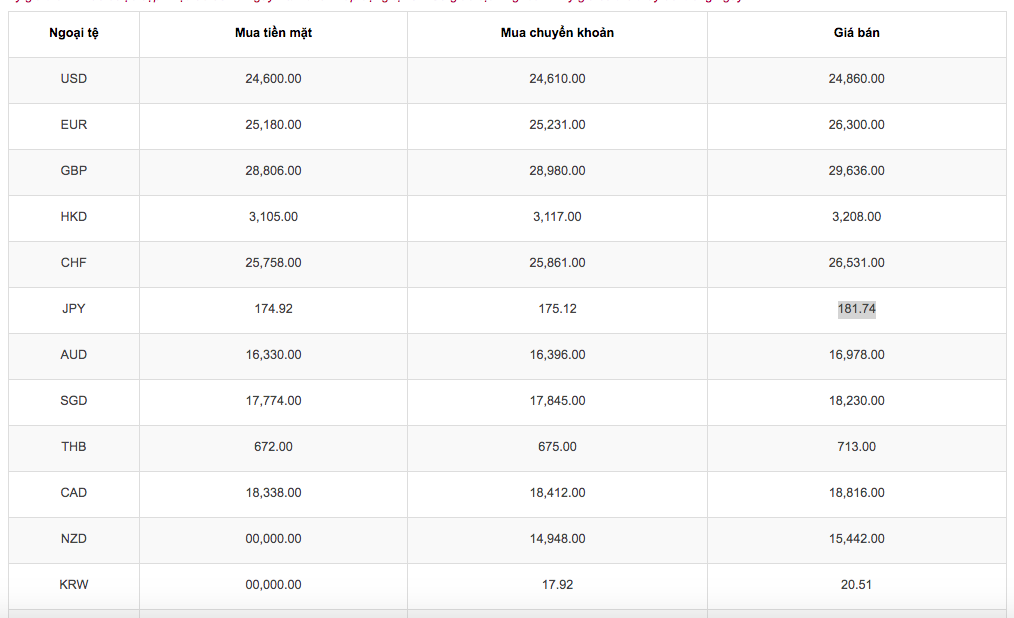Image resolution: width=1014 pixels, height=618 pixels.
Task: Click the "Ngoại tệ" column header
Action: [74, 33]
